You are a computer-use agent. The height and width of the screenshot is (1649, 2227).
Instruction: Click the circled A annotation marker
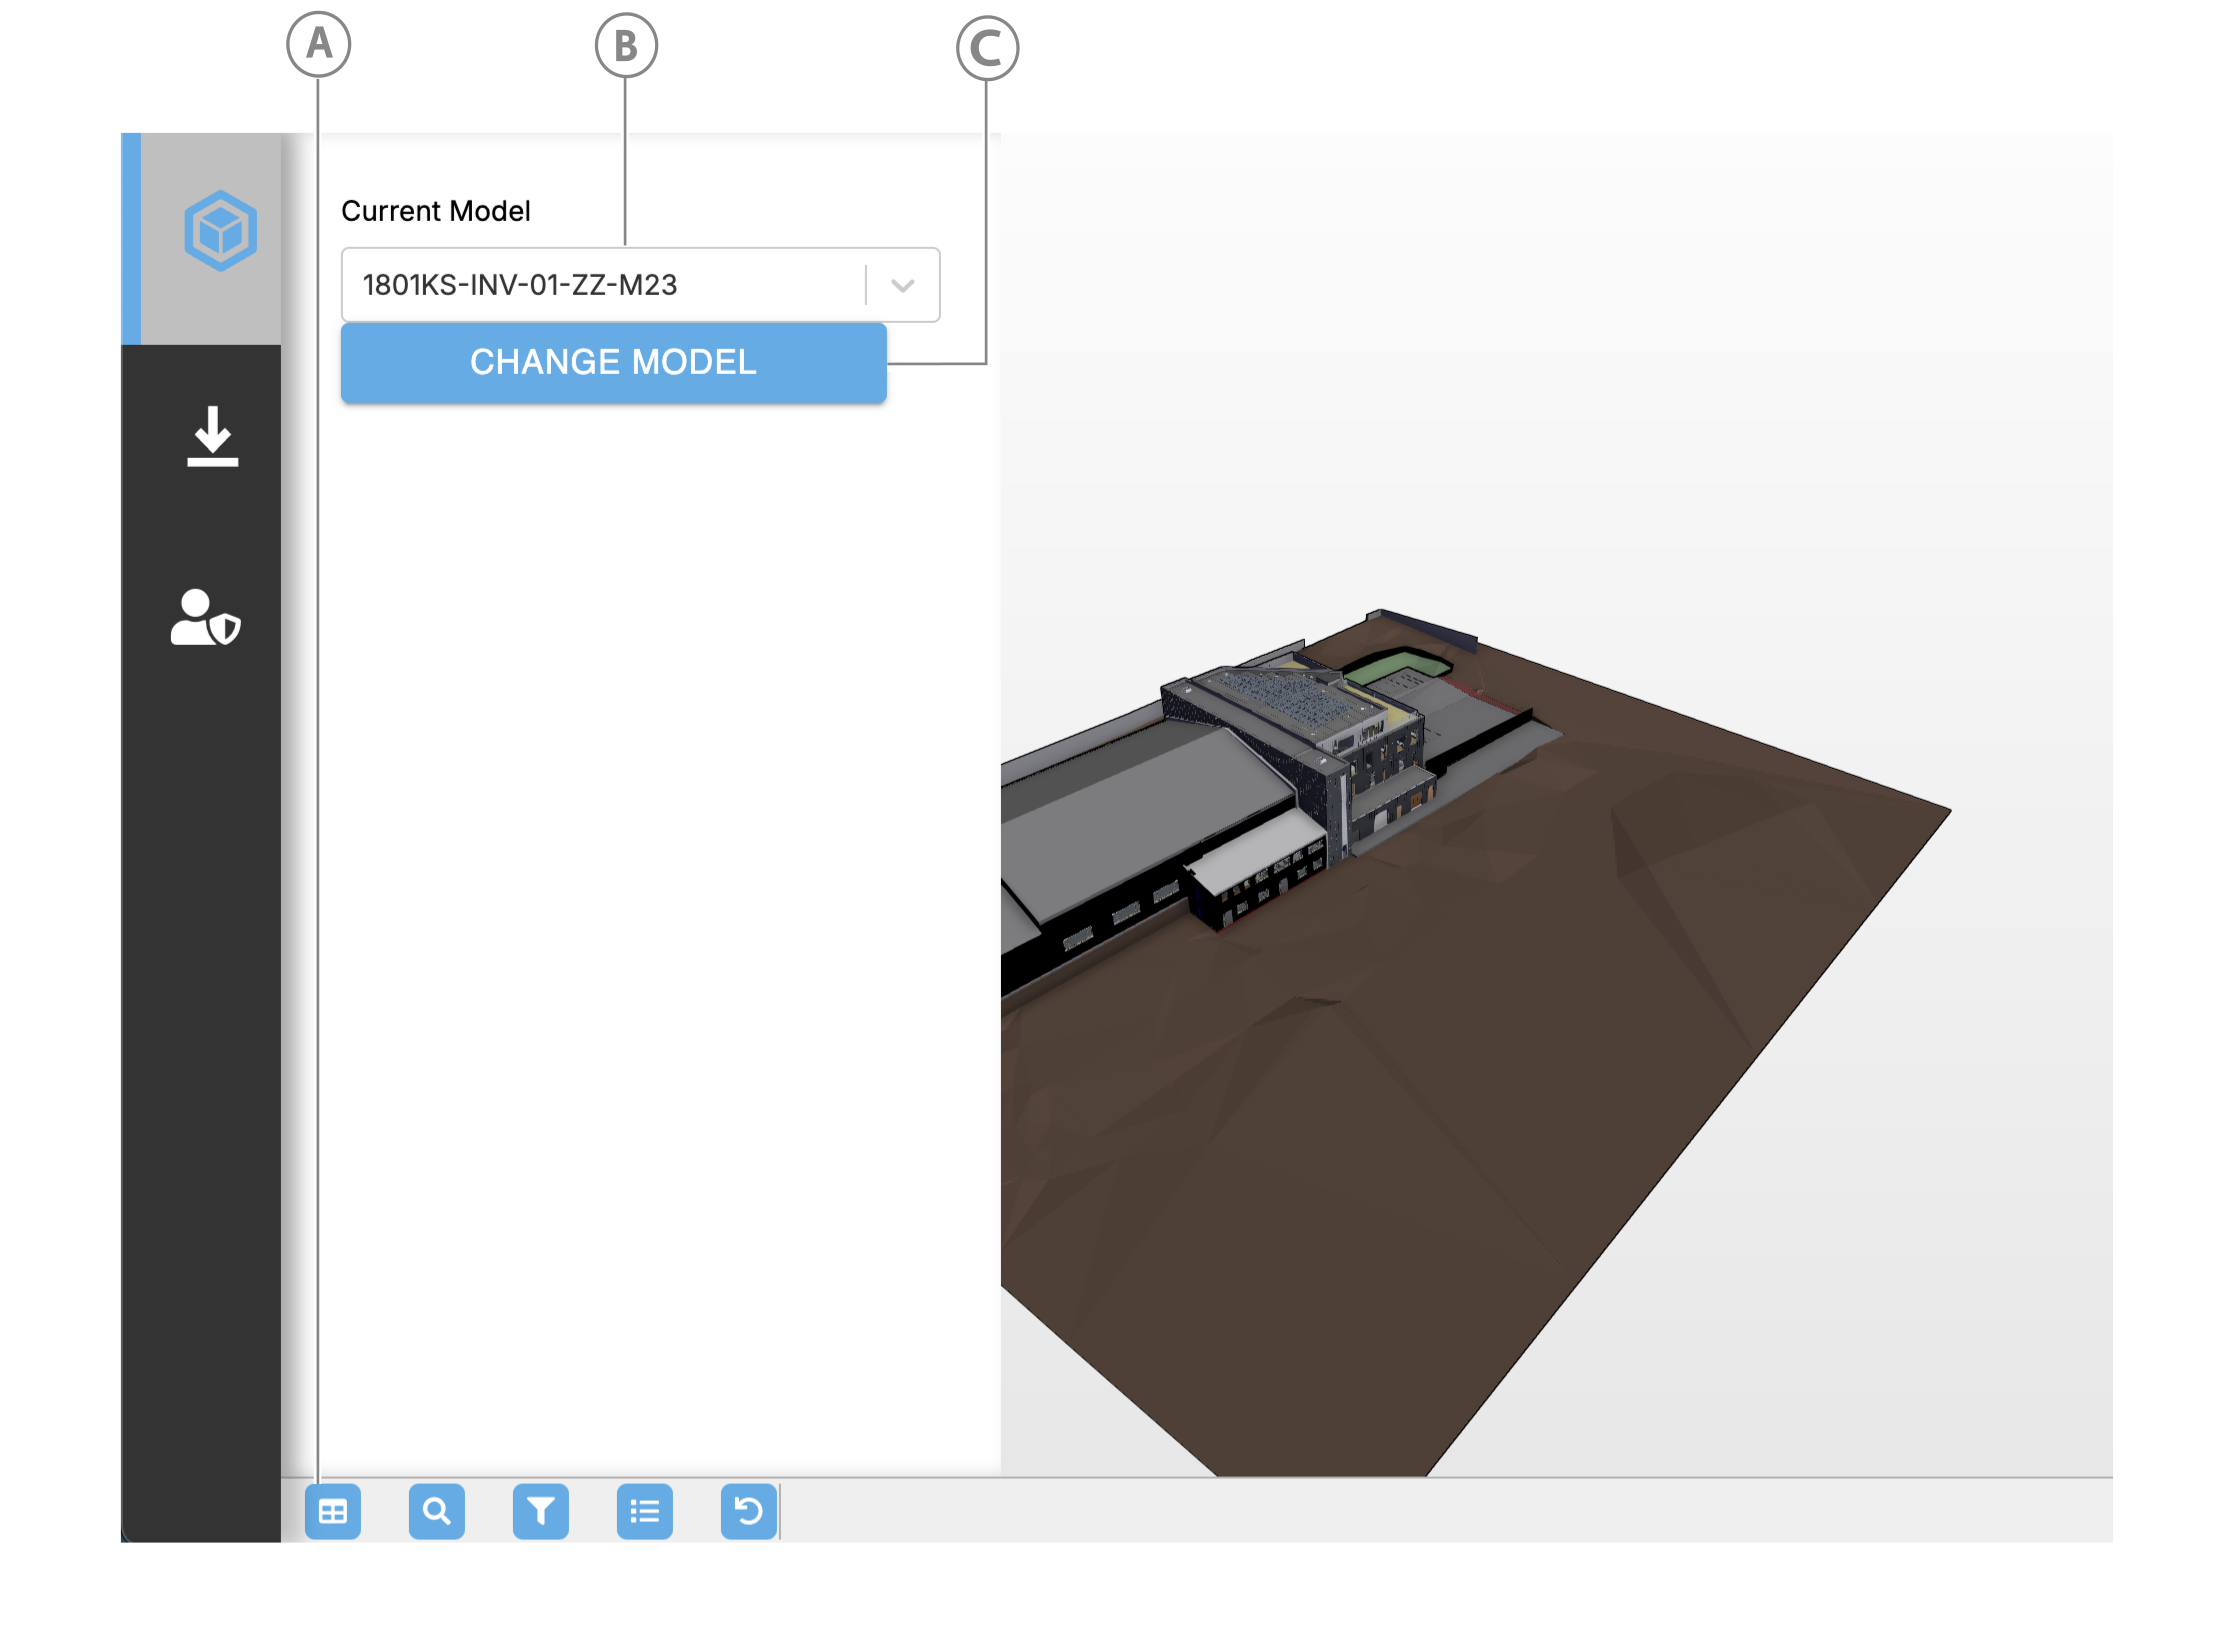(319, 44)
